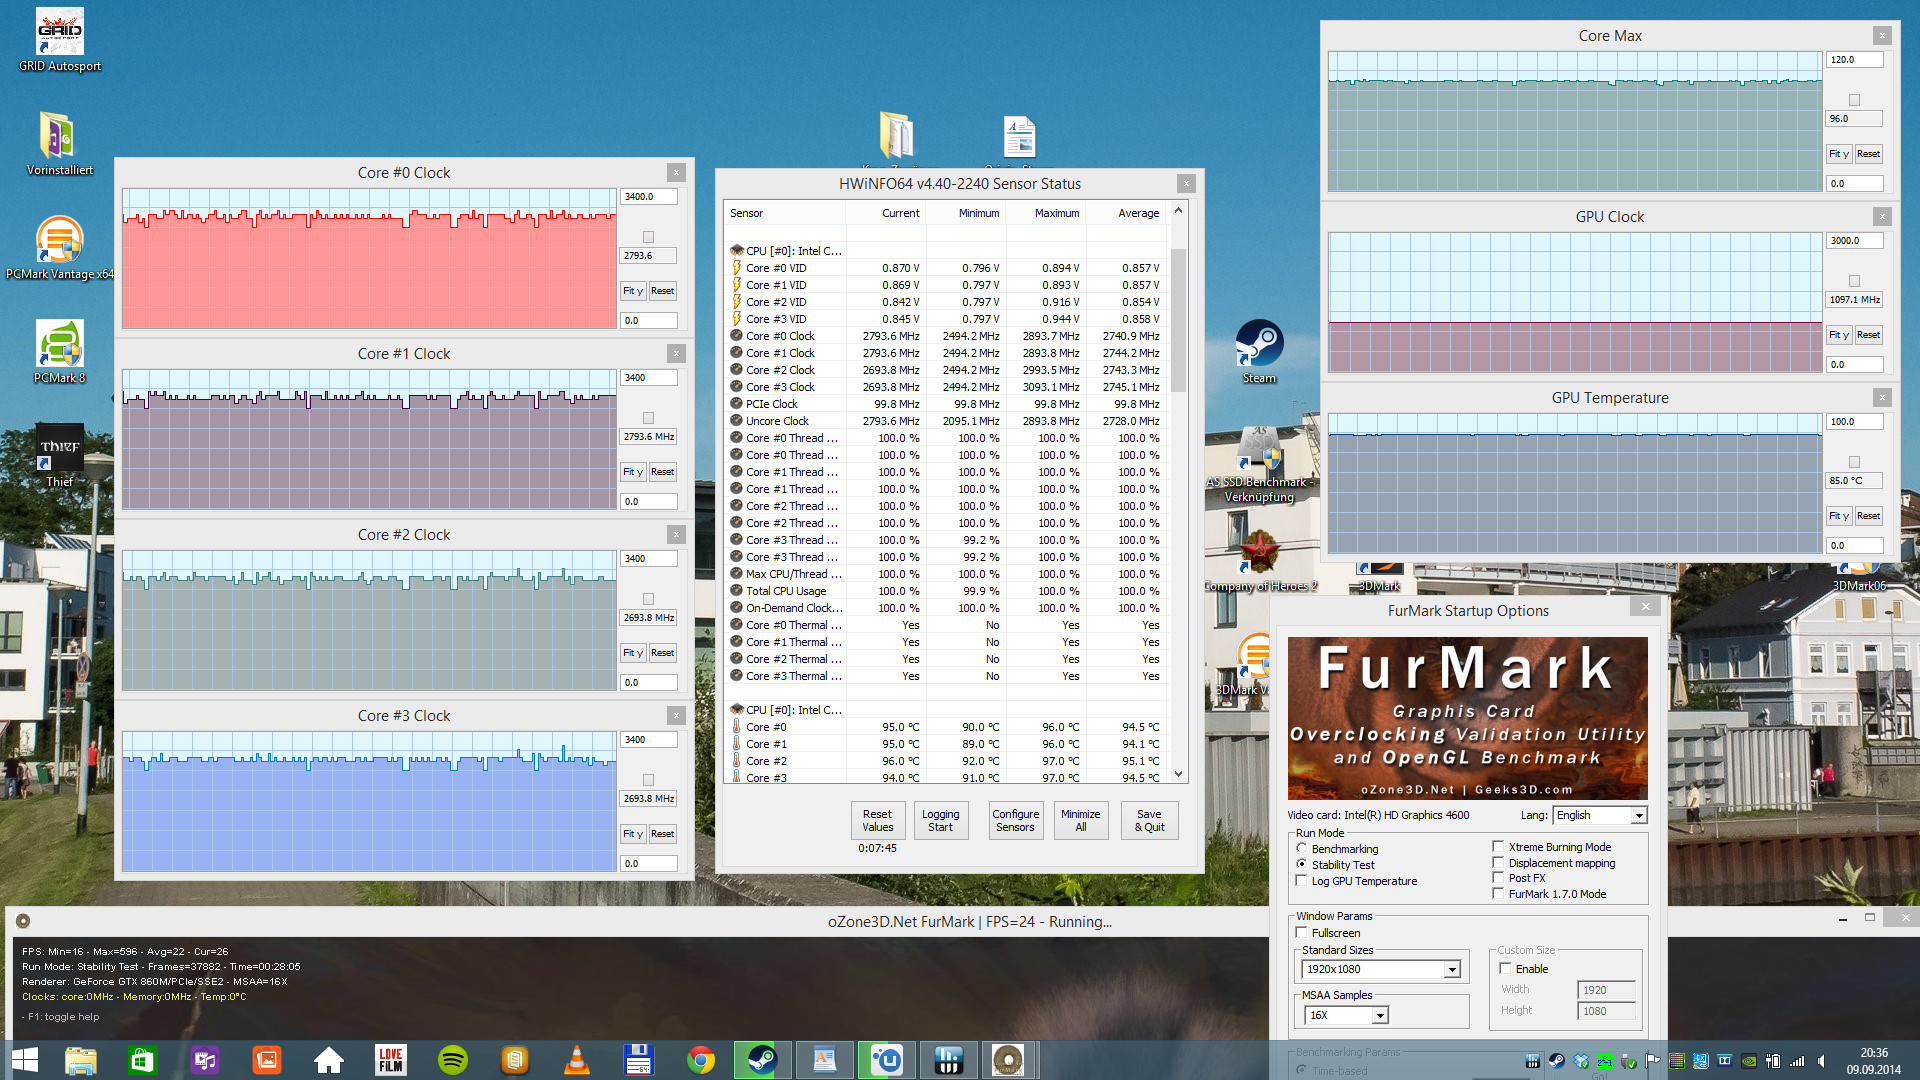
Task: Click the Reset Values button in HWiNFO
Action: coord(877,820)
